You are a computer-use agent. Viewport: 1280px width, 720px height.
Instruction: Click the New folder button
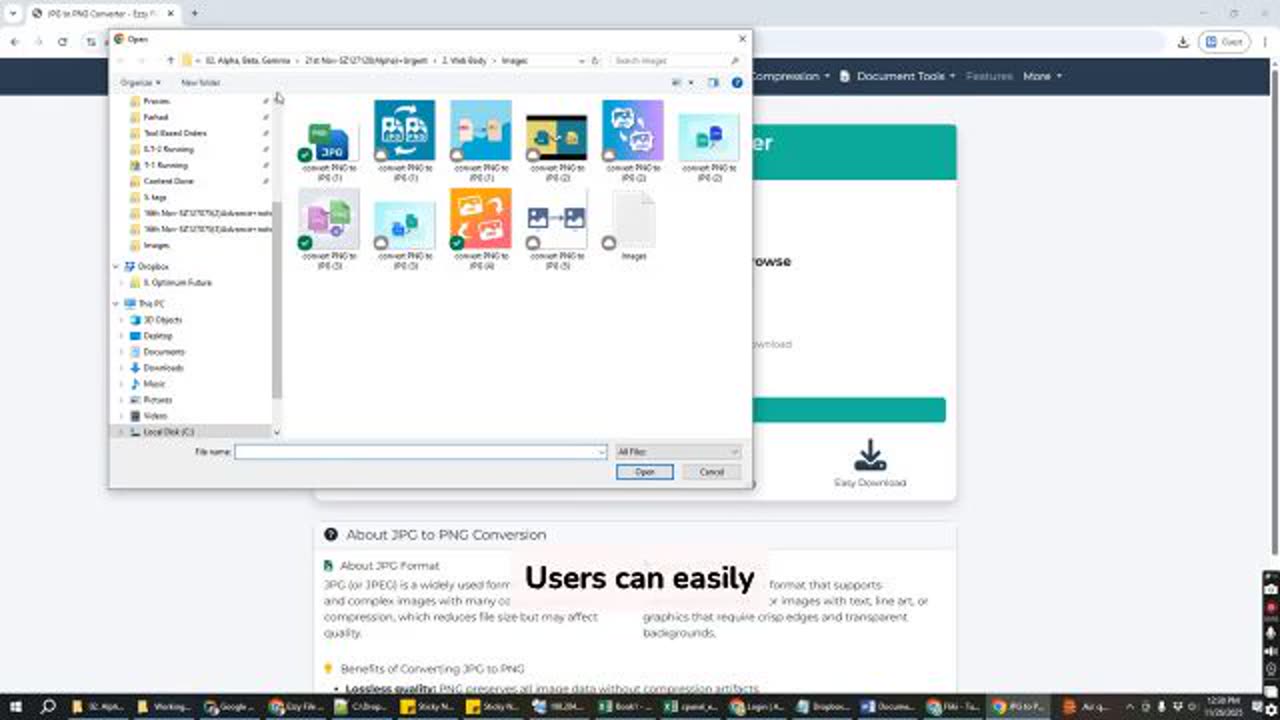point(201,83)
